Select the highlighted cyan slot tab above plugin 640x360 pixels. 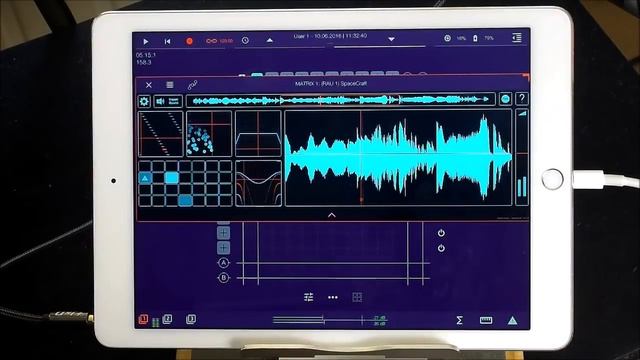[x=257, y=75]
